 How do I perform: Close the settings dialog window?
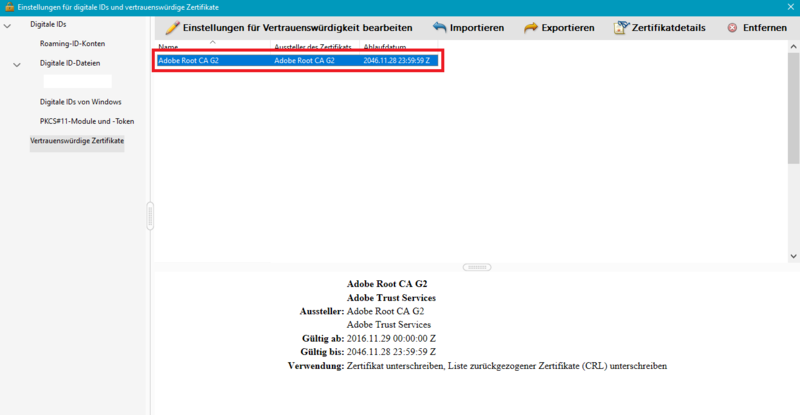(790, 7)
